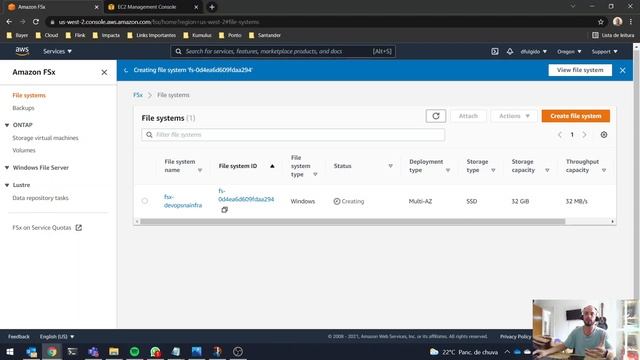
Task: Open the fsx-devopsnainfra file system link
Action: (x=183, y=201)
